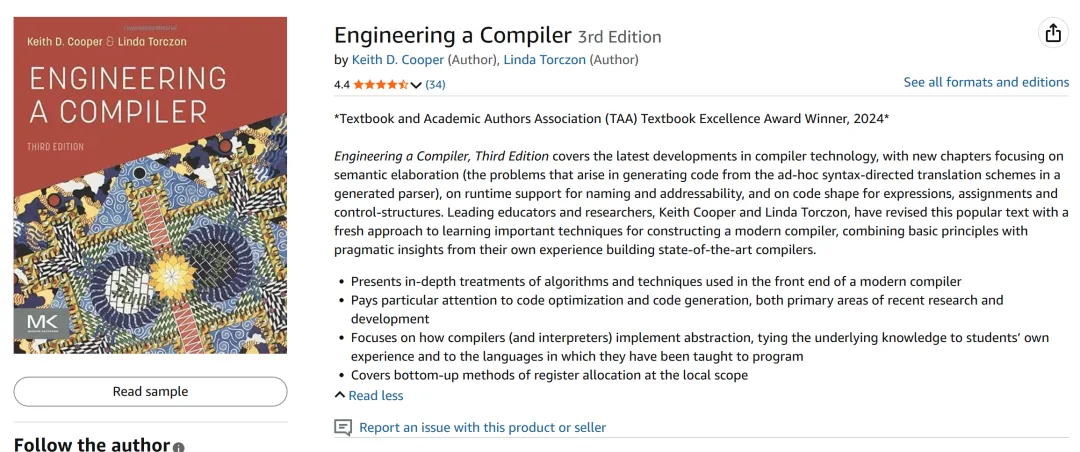Click the 3rd Edition label
The height and width of the screenshot is (452, 1080).
pyautogui.click(x=620, y=37)
